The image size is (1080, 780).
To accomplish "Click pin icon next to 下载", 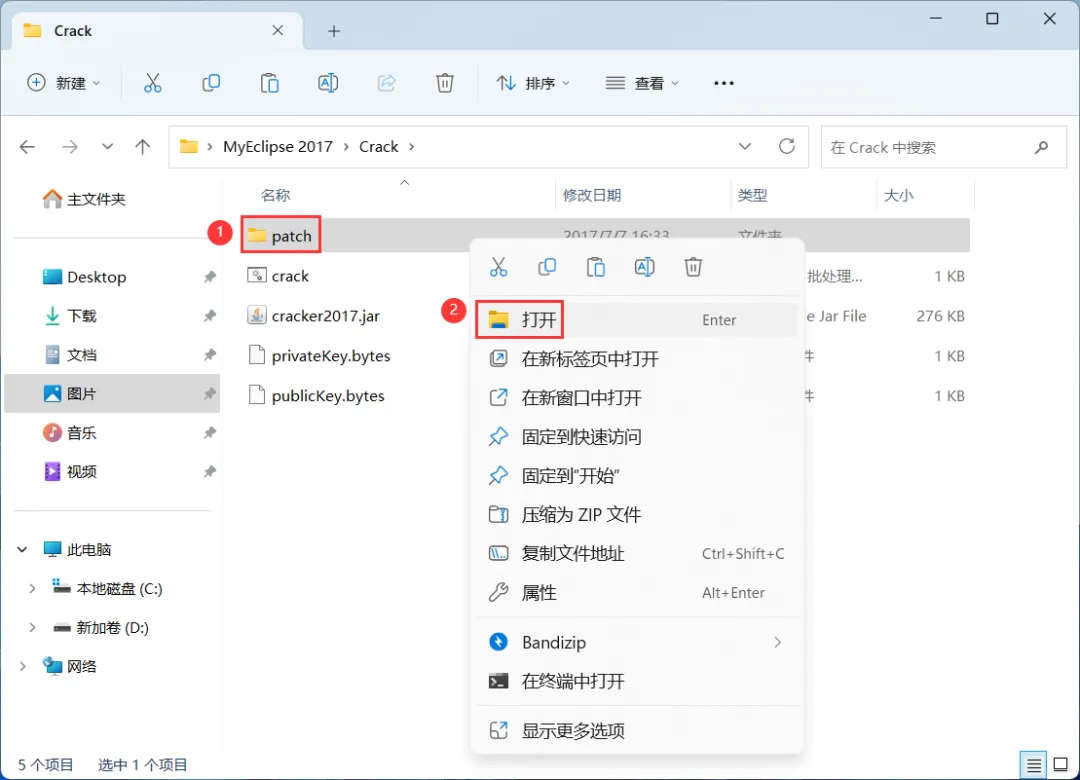I will (209, 316).
